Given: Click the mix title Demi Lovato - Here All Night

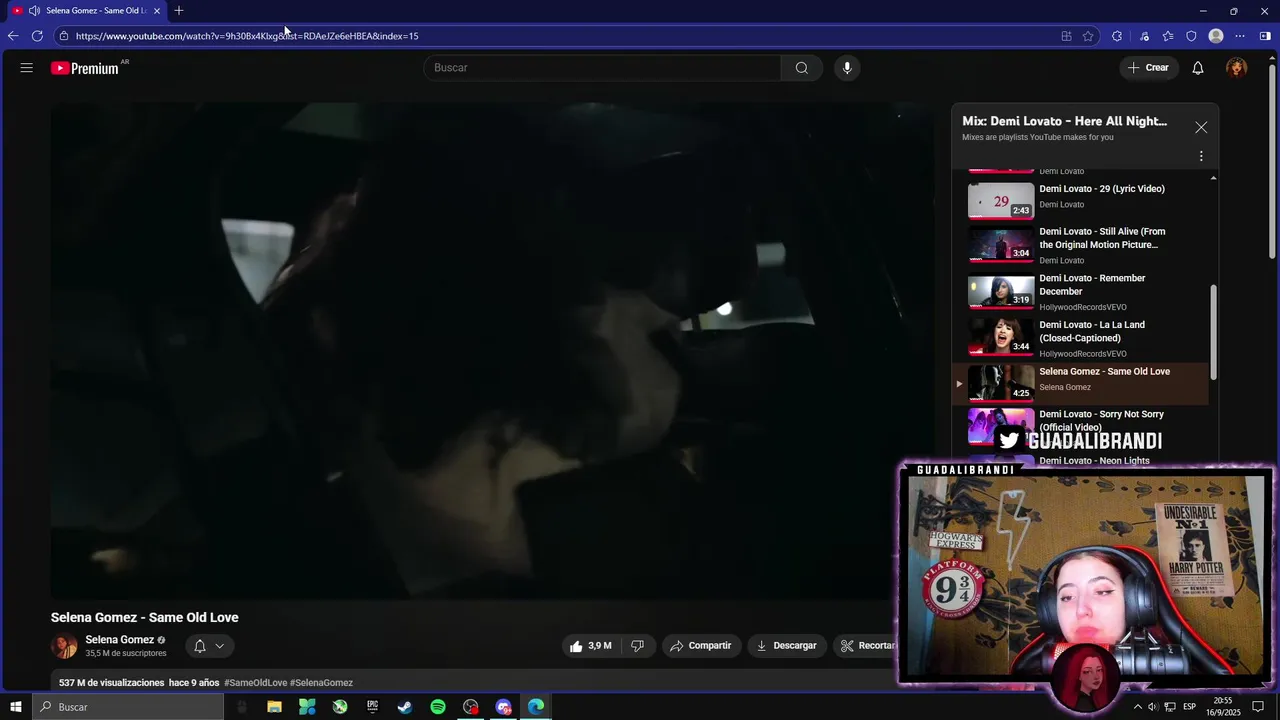Looking at the screenshot, I should click(1064, 121).
